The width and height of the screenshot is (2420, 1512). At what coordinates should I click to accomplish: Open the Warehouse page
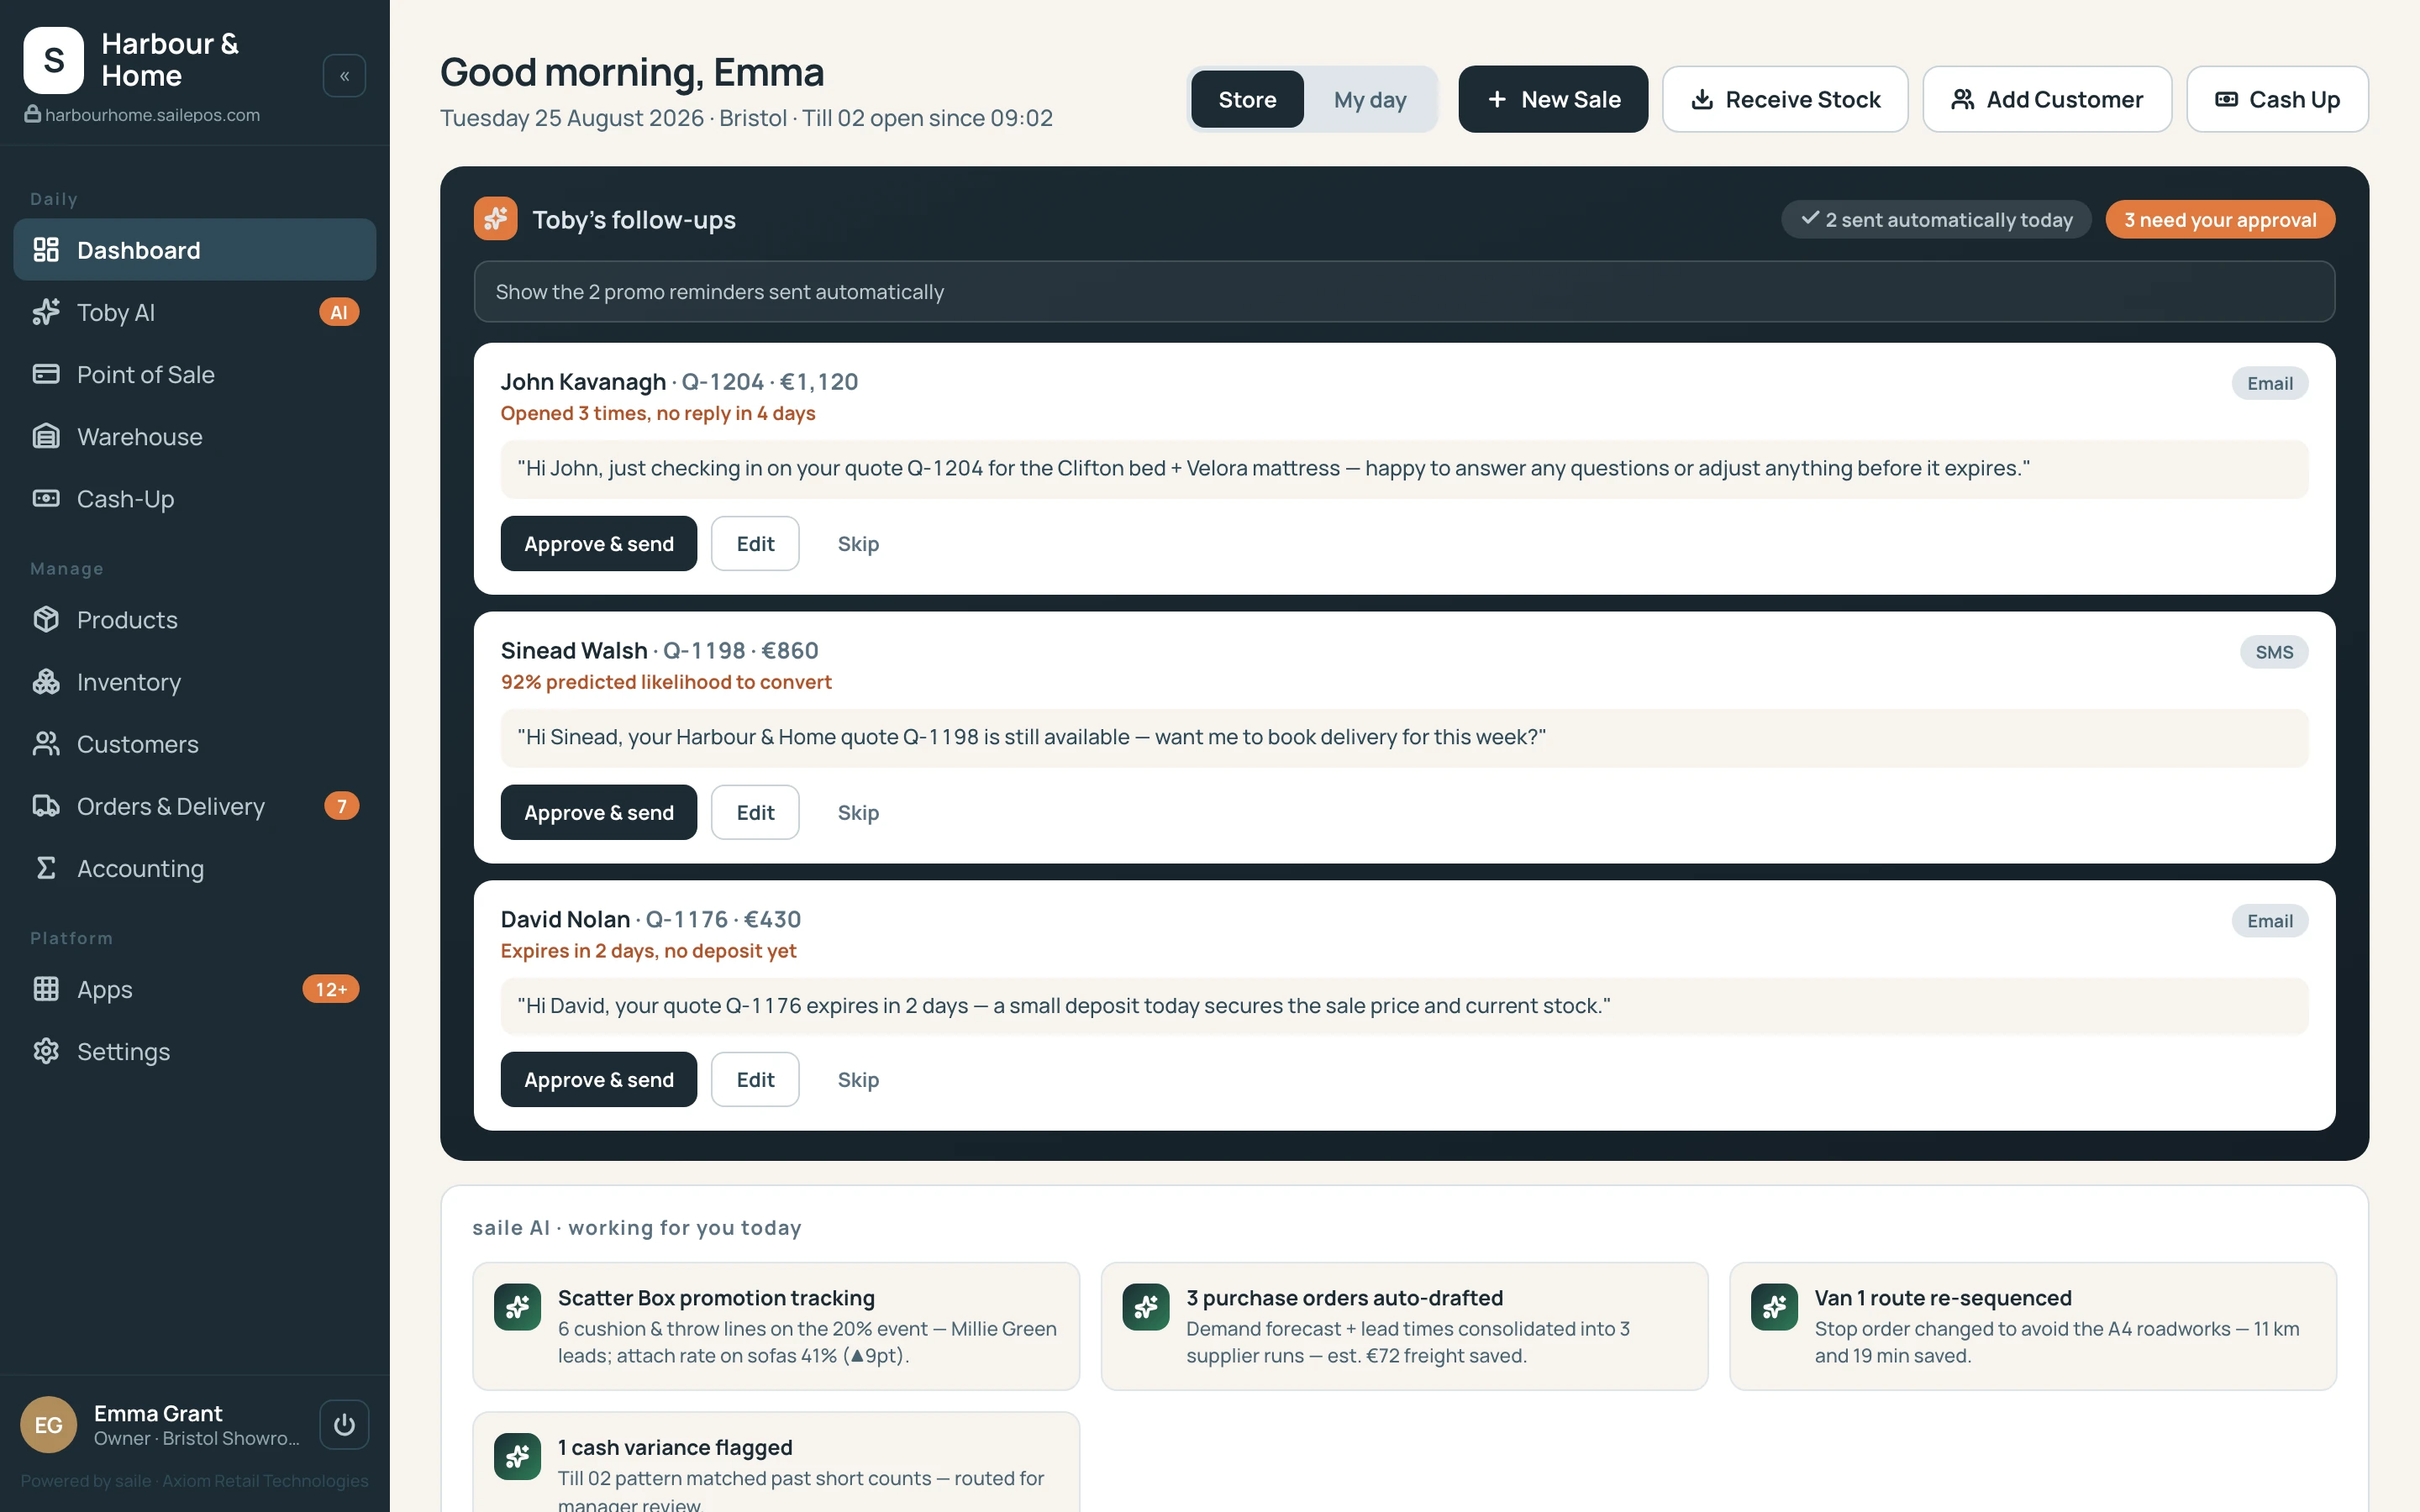(195, 436)
